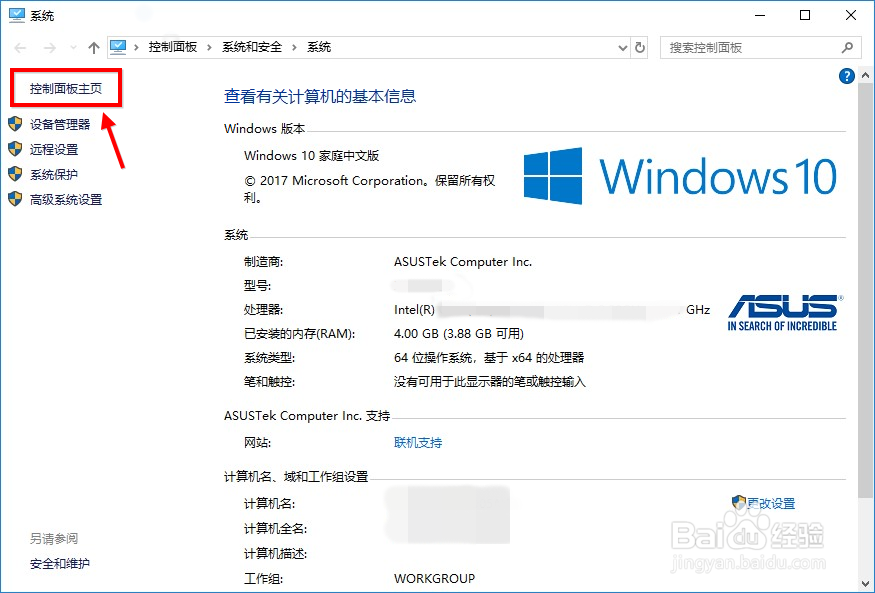
Task: Open the recent locations dropdown arrow
Action: (73, 48)
